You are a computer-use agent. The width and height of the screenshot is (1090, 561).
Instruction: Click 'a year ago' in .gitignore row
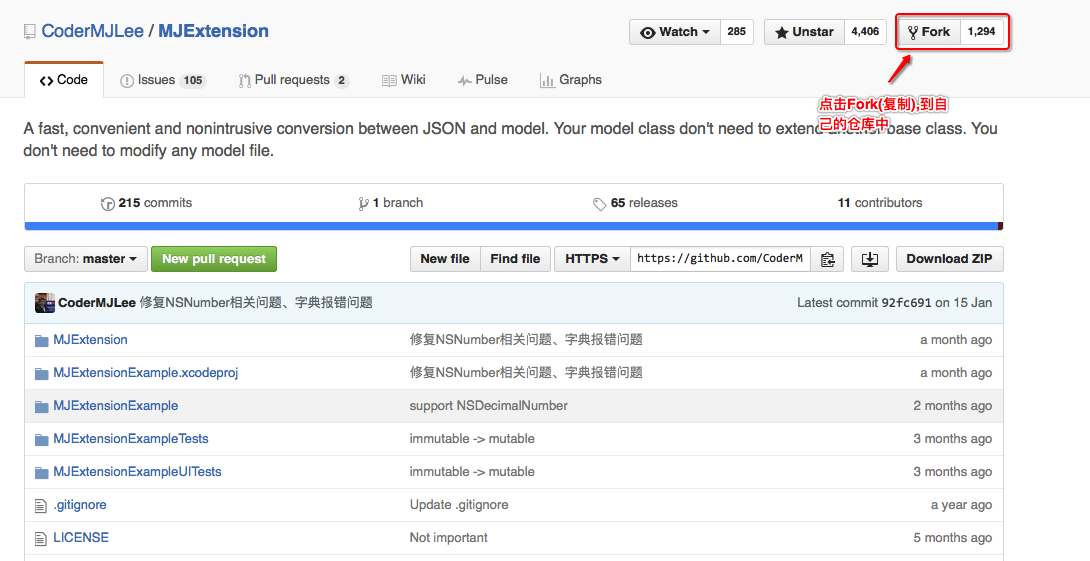click(961, 505)
